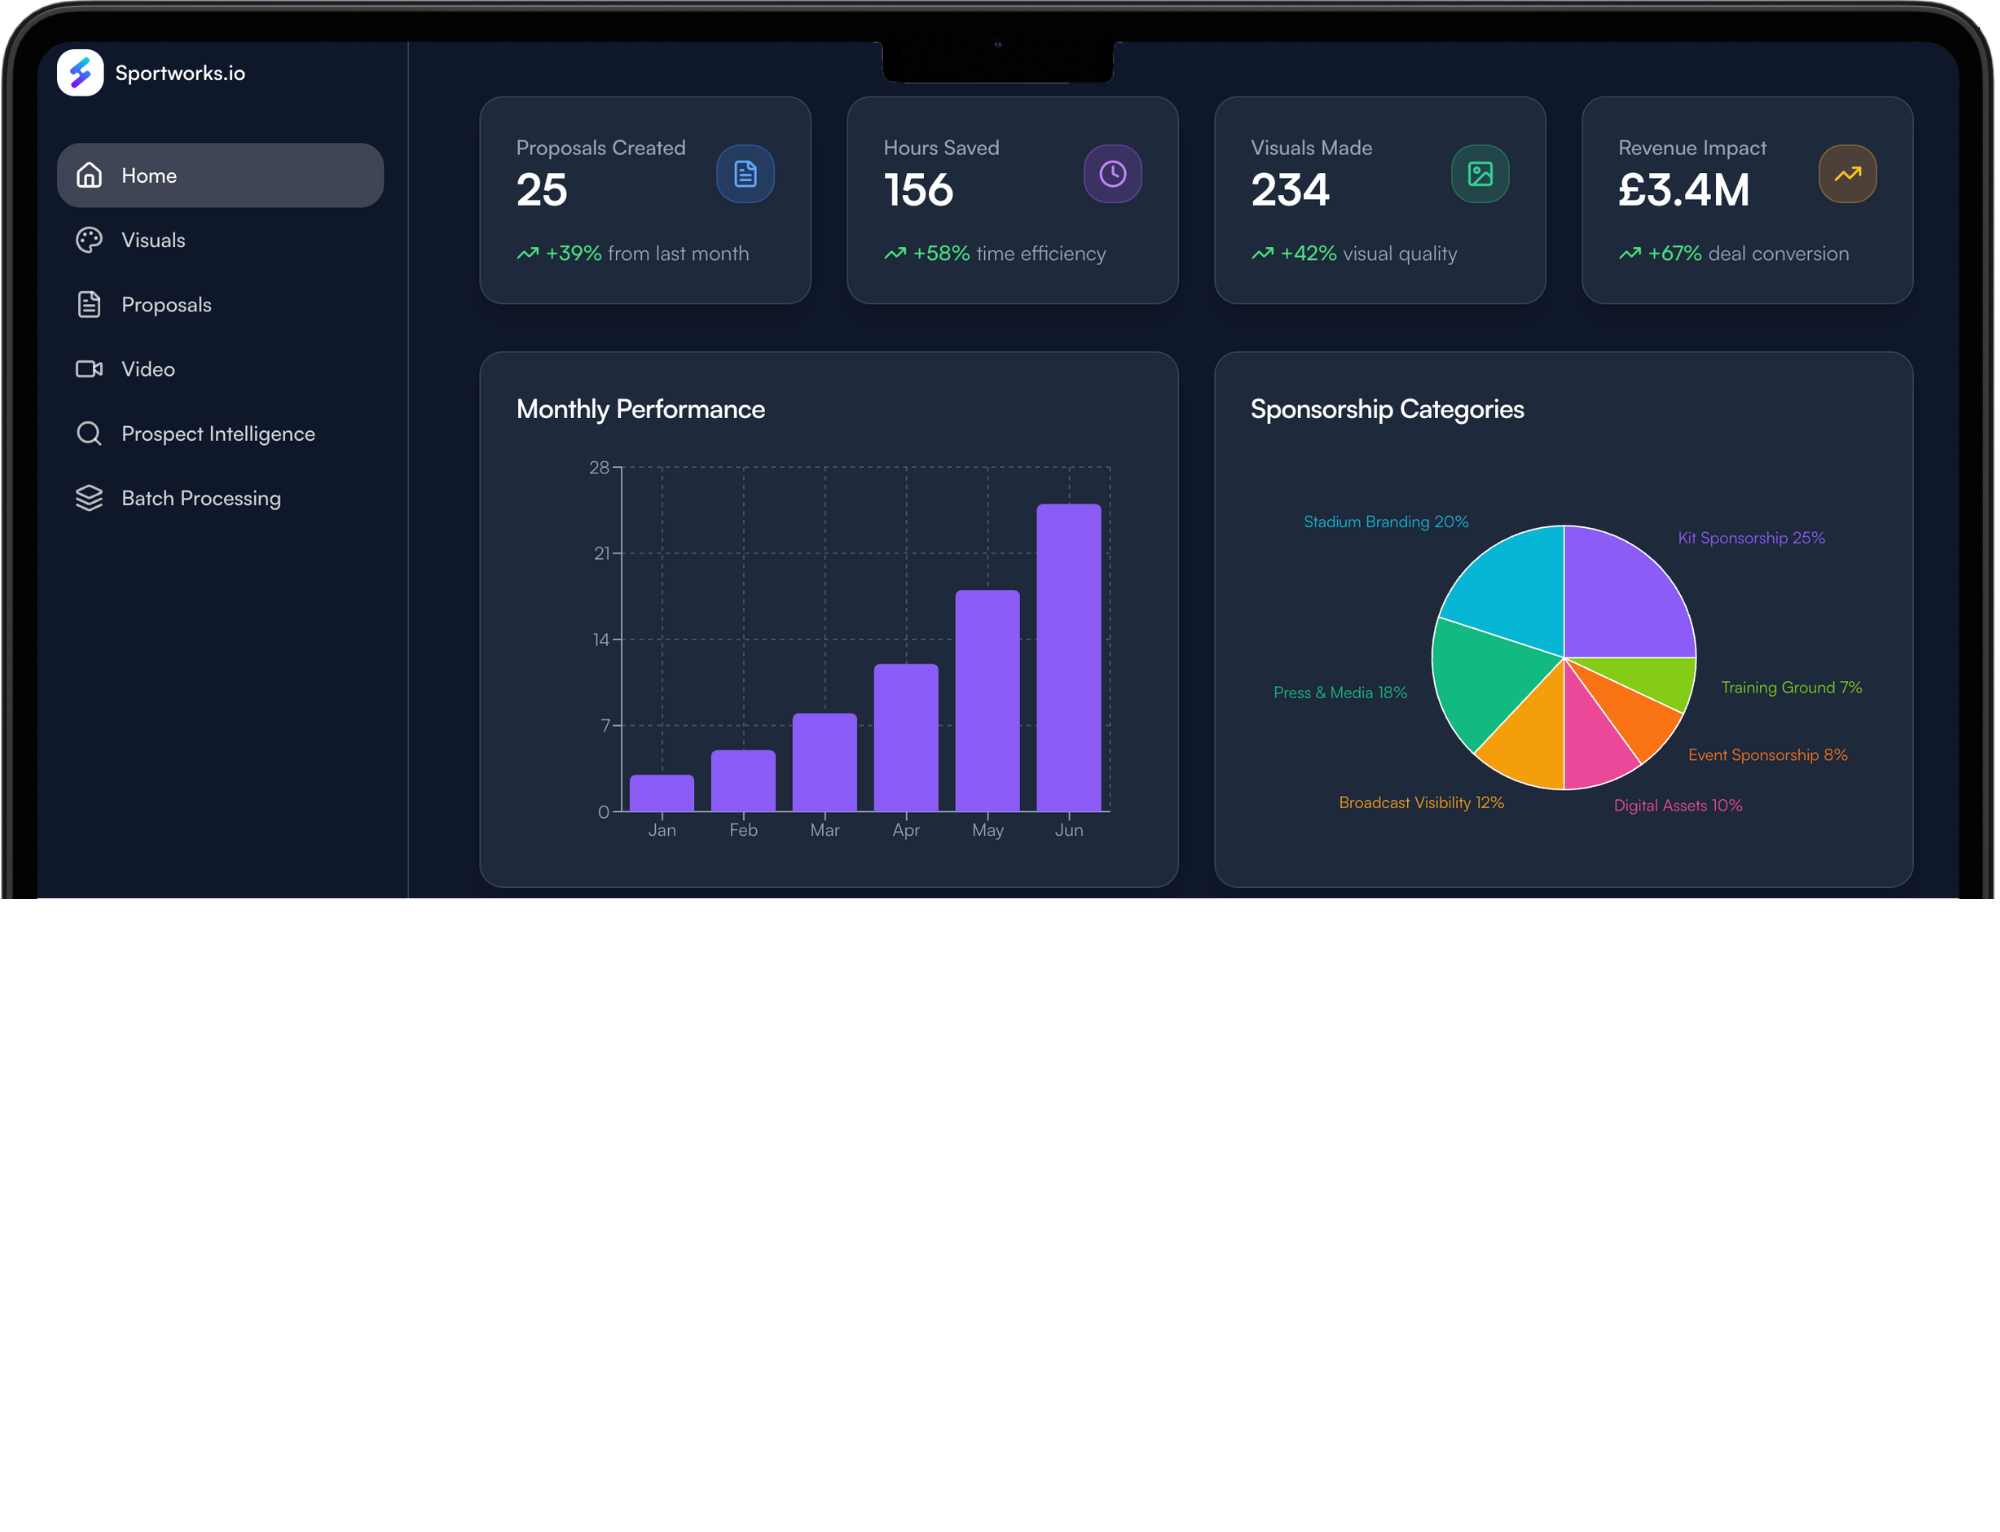Click the Proposals document sidebar icon
Image resolution: width=2000 pixels, height=1532 pixels.
tap(89, 304)
